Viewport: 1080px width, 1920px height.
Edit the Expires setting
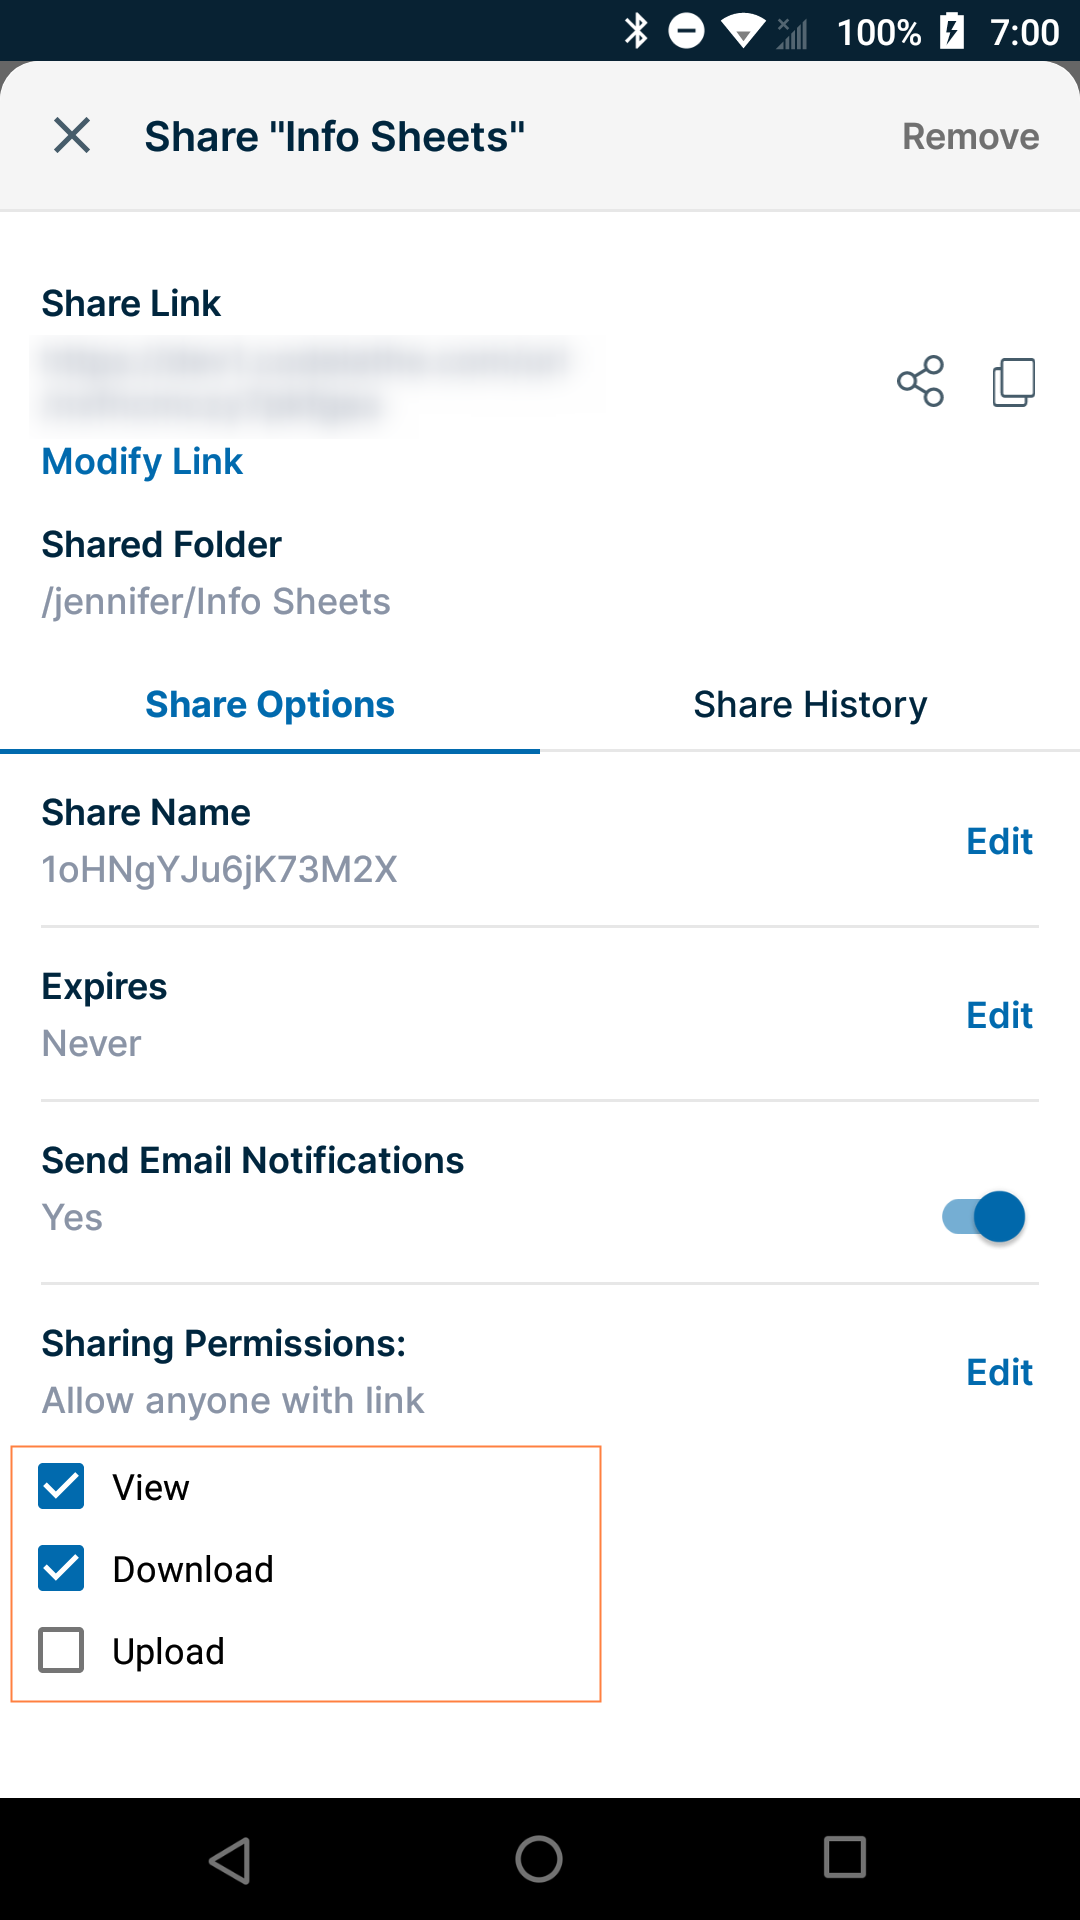pyautogui.click(x=999, y=1016)
